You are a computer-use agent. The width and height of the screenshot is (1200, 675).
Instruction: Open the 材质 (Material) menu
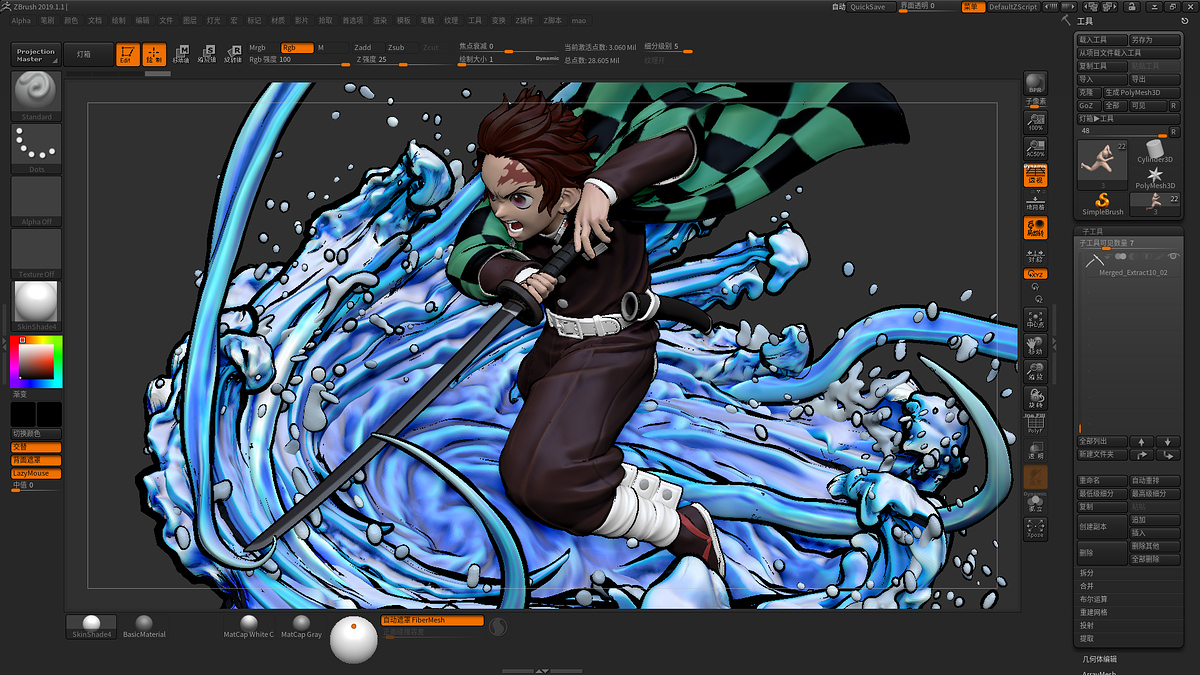(x=278, y=20)
